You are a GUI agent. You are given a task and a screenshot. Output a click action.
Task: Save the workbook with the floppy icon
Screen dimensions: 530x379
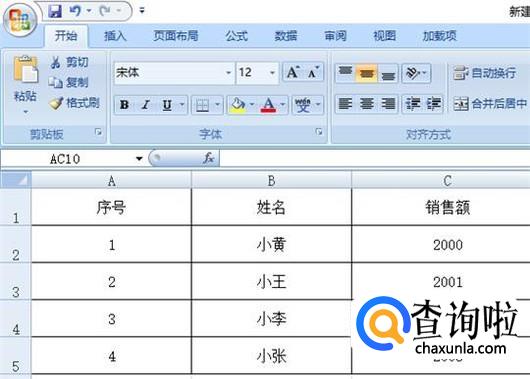point(55,11)
